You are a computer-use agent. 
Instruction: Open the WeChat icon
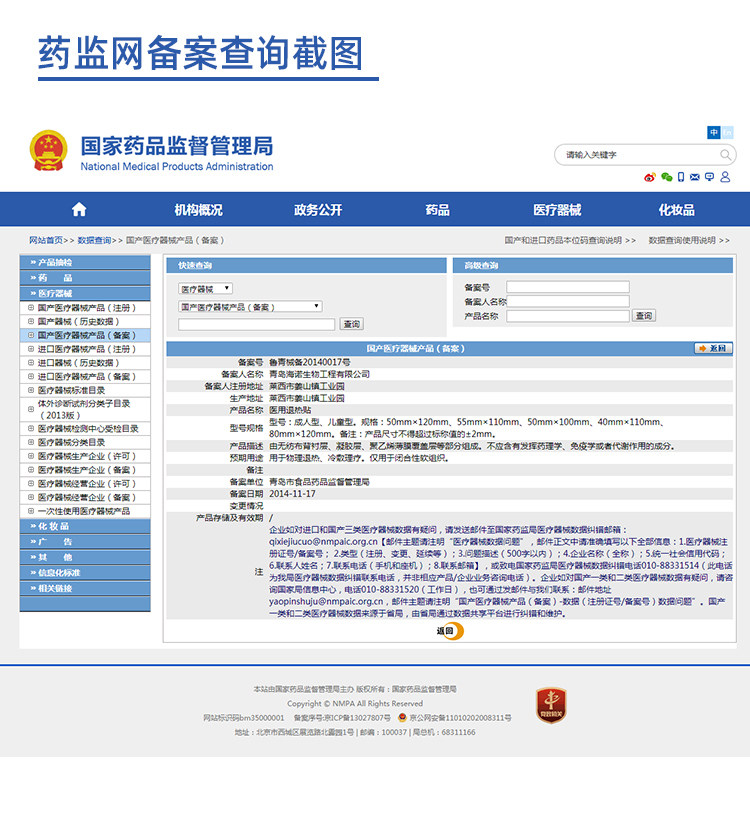pos(666,177)
